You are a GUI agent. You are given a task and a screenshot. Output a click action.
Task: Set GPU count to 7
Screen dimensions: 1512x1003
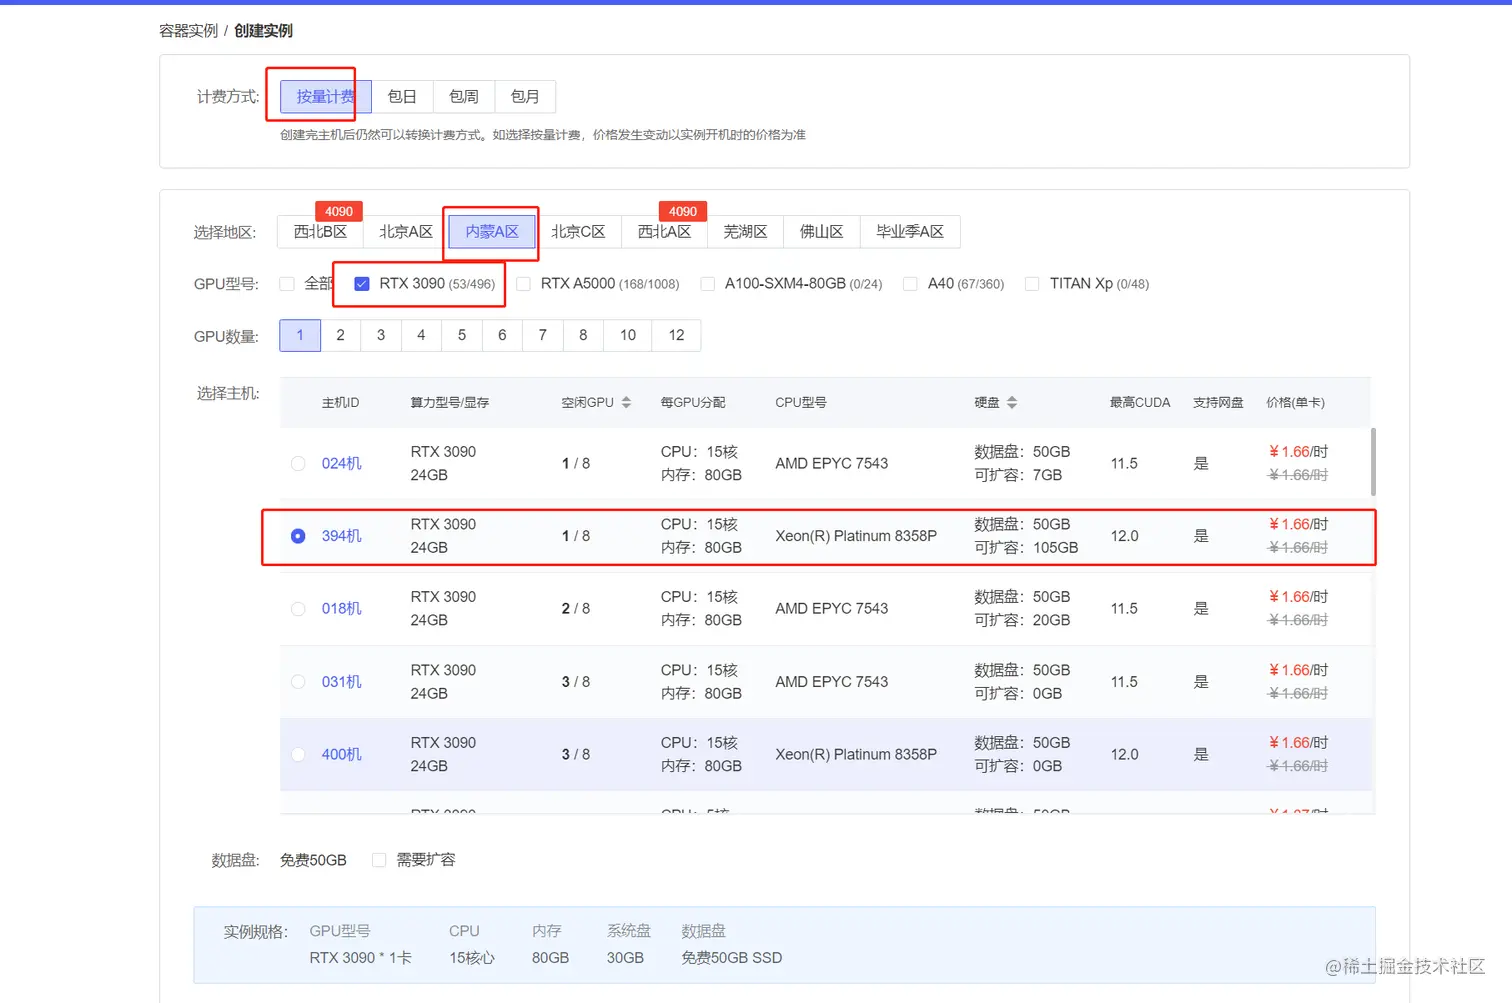pos(543,335)
